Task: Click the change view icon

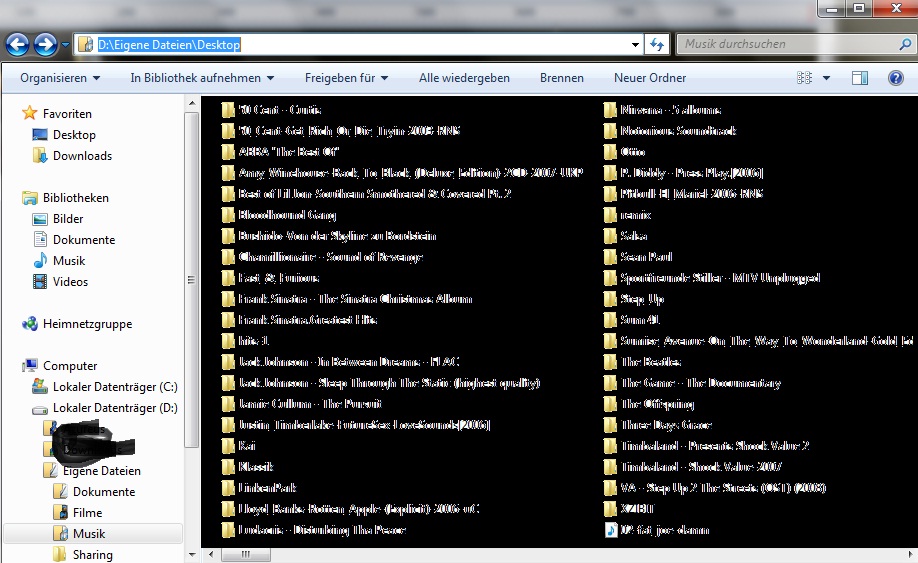Action: (x=804, y=78)
